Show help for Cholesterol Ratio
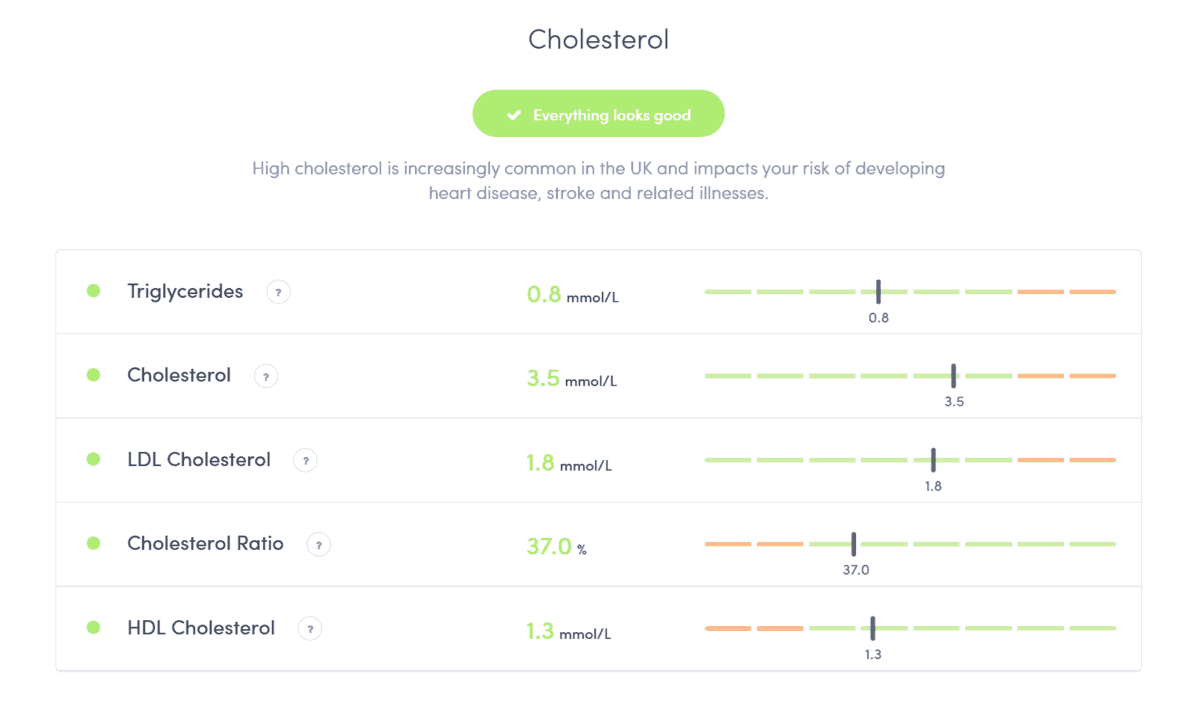This screenshot has height=710, width=1200. coord(318,545)
